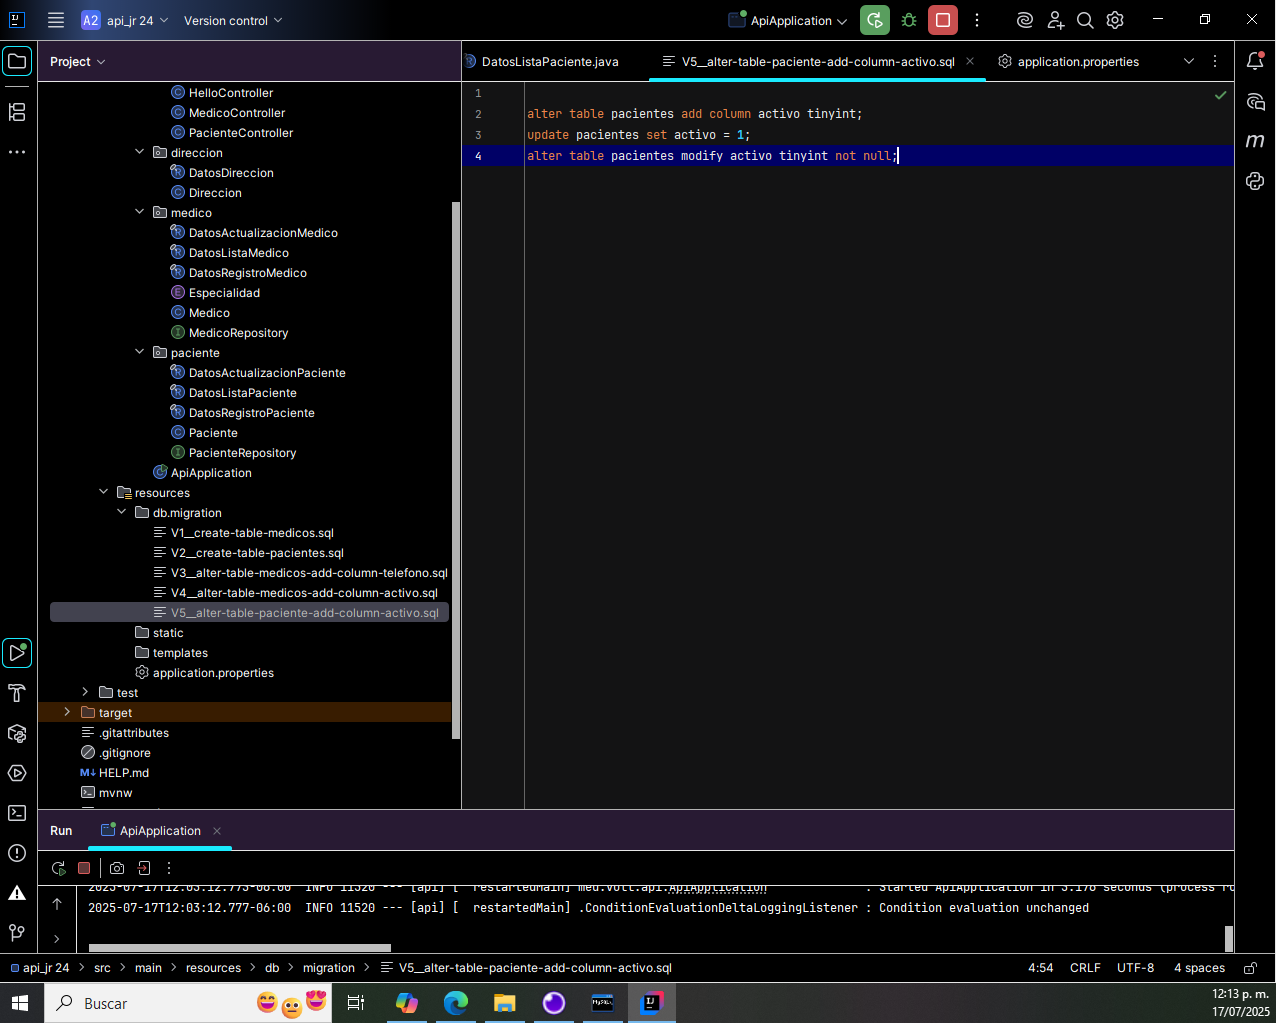
Task: Open the Structure tool window
Action: tap(17, 112)
